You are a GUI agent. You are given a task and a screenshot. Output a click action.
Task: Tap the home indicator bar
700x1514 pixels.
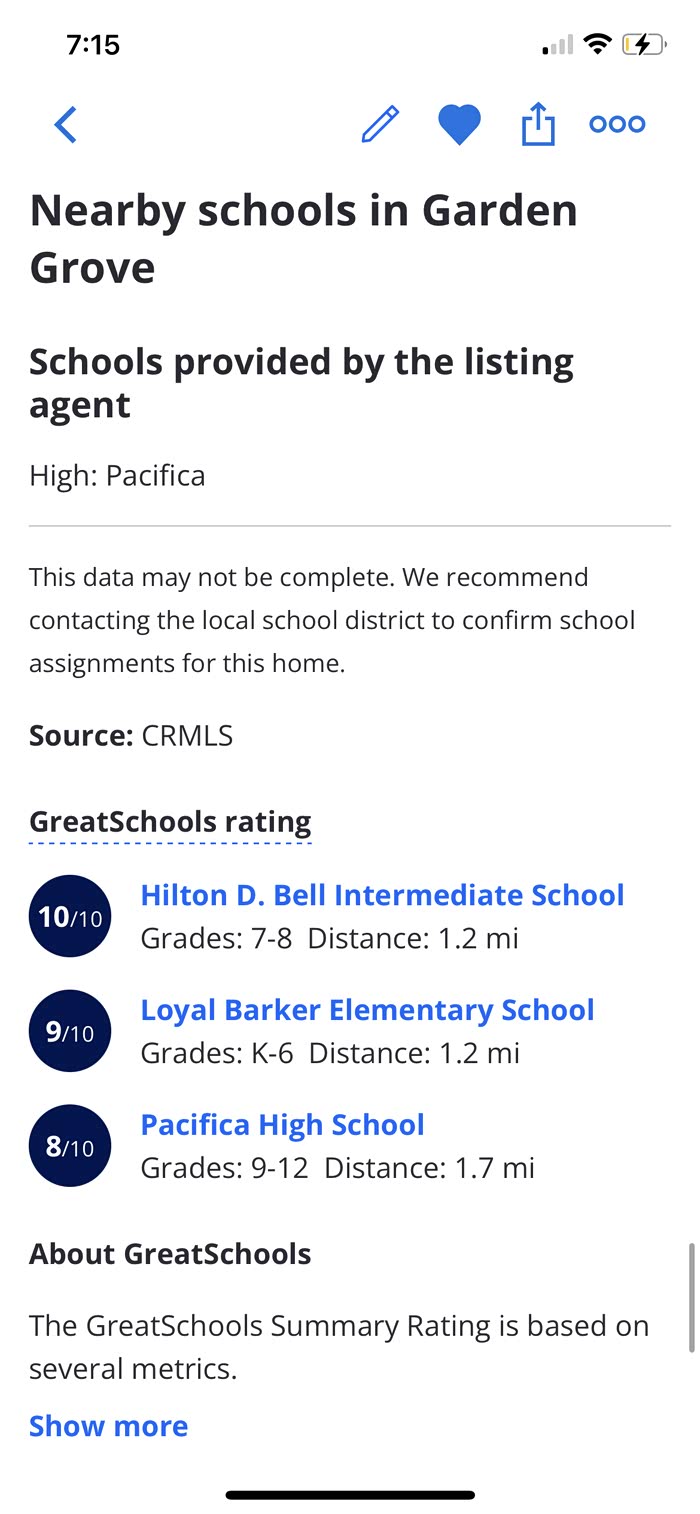coord(350,1495)
